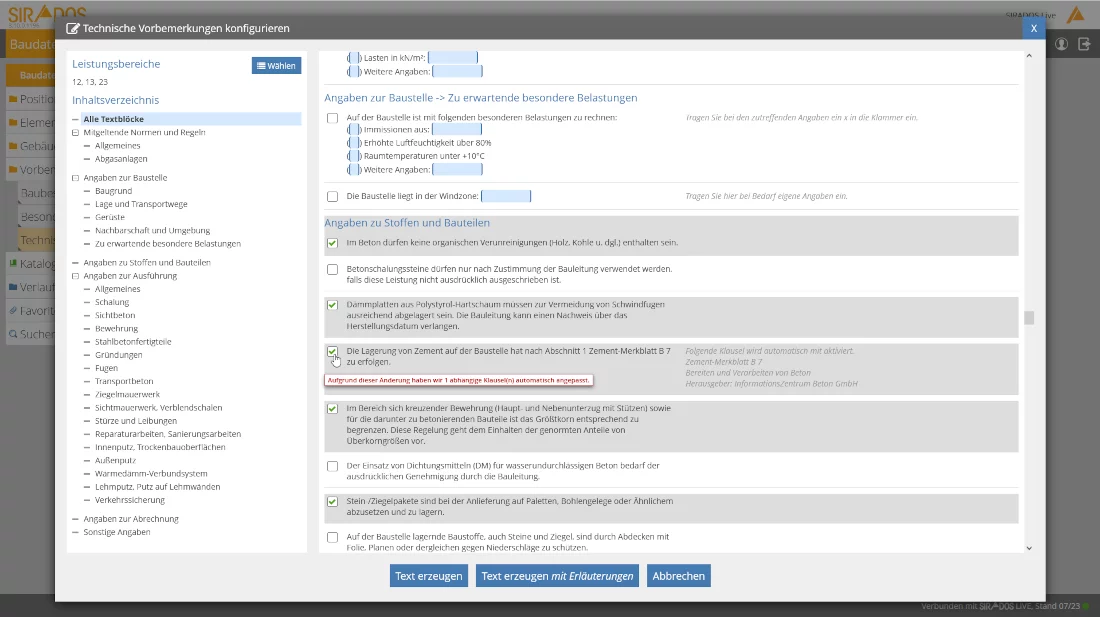The image size is (1100, 617).
Task: Click the logout icon in the header
Action: click(x=1083, y=44)
